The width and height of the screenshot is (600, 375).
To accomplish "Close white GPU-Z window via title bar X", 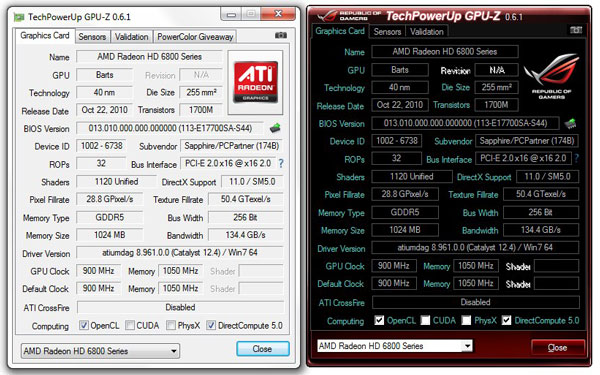I will 278,14.
